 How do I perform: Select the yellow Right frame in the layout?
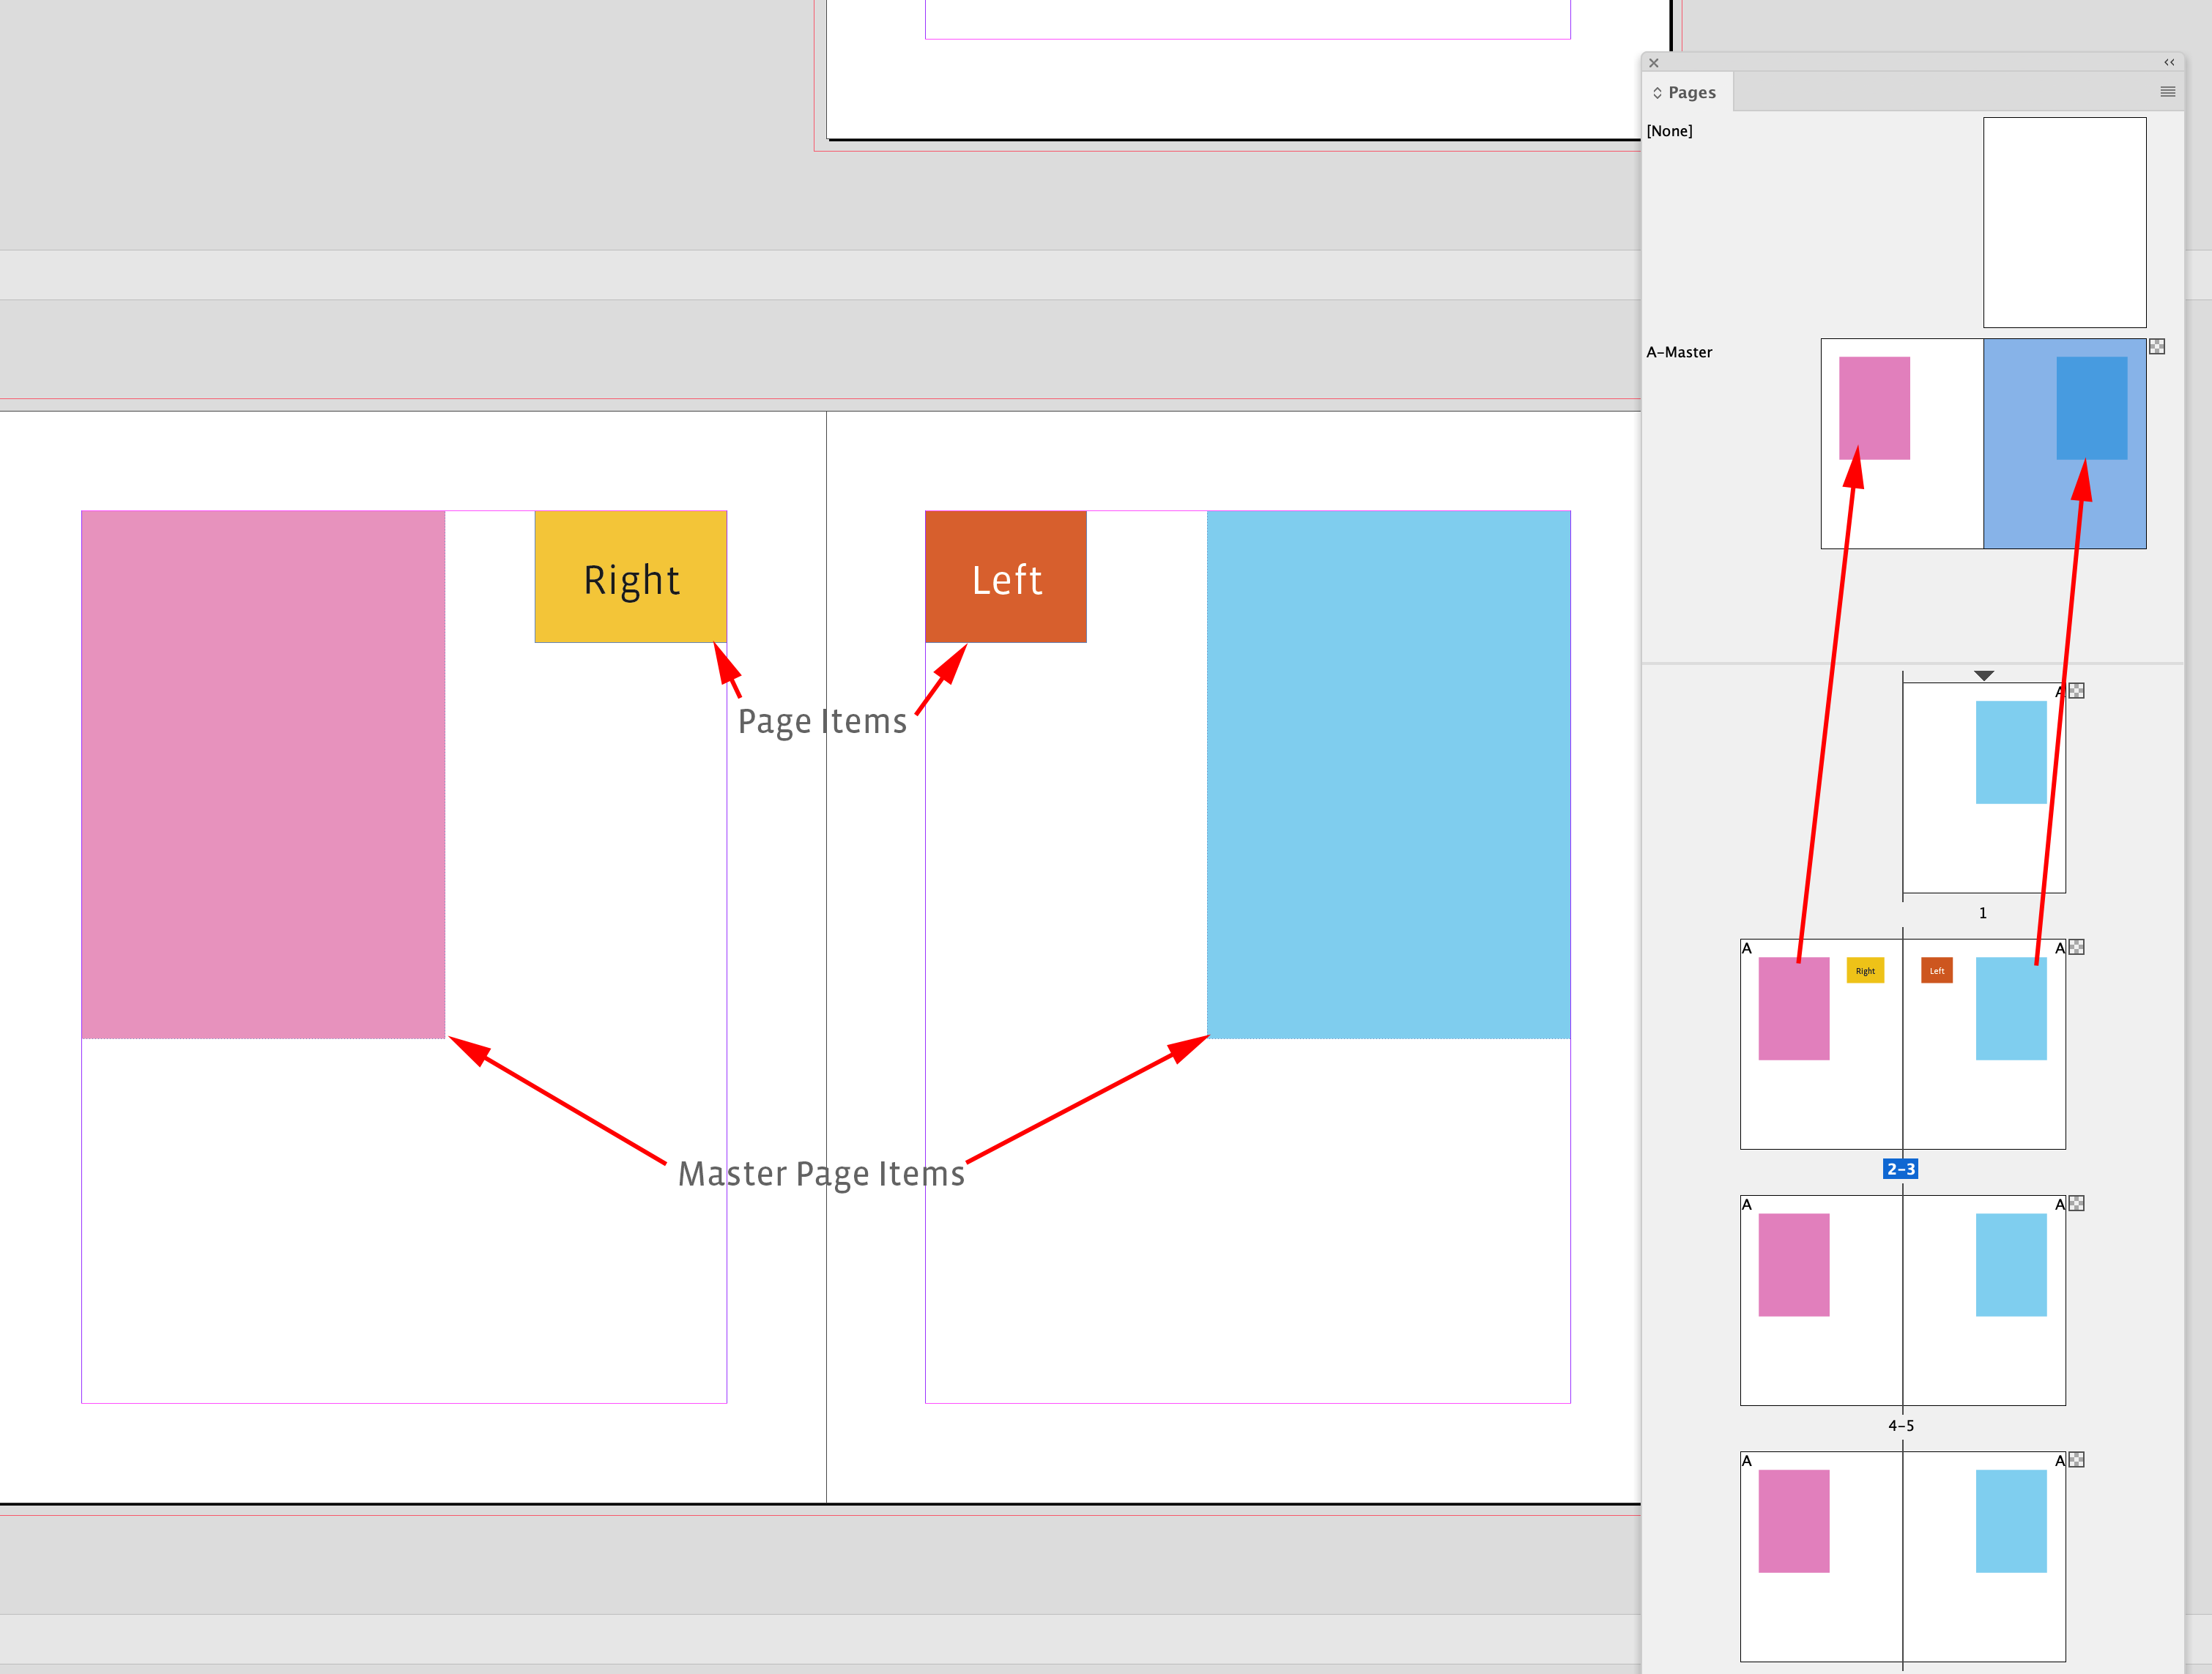631,577
